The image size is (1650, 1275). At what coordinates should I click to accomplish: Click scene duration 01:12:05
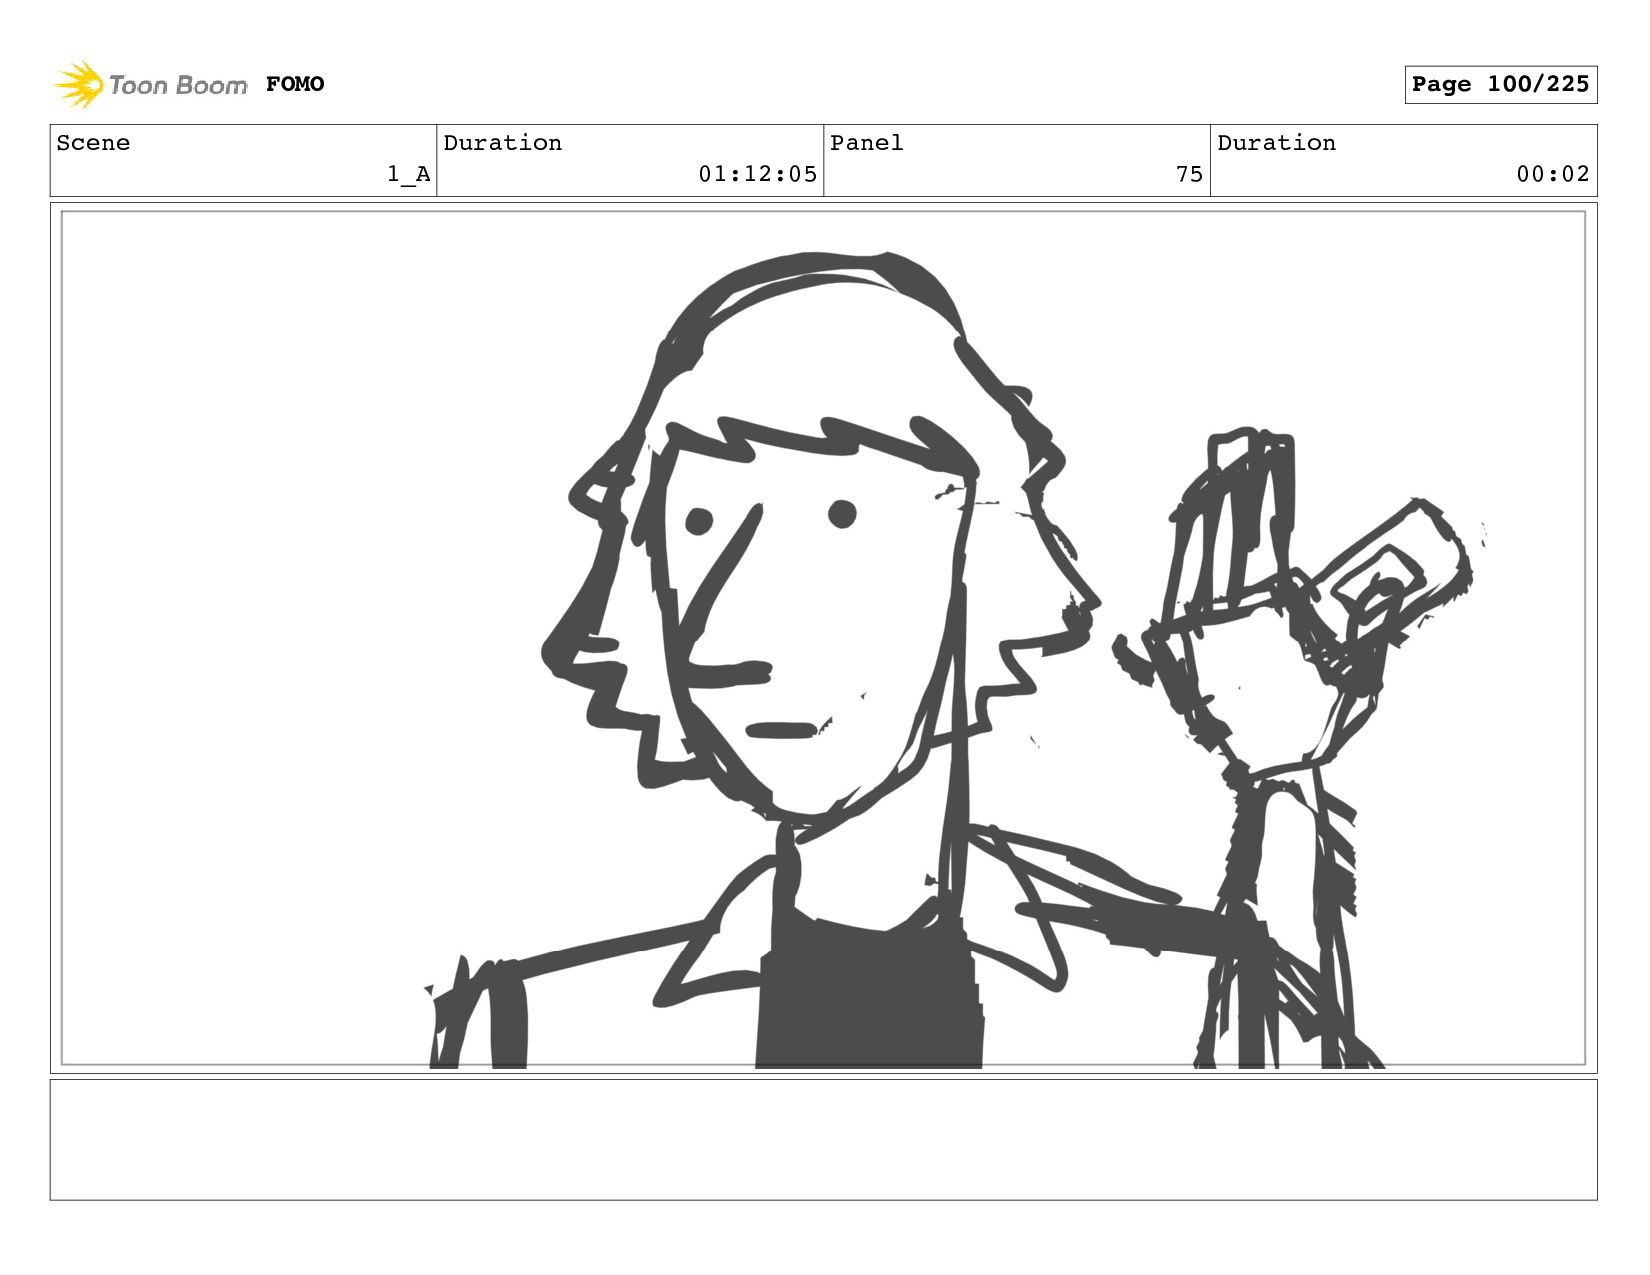coord(757,174)
